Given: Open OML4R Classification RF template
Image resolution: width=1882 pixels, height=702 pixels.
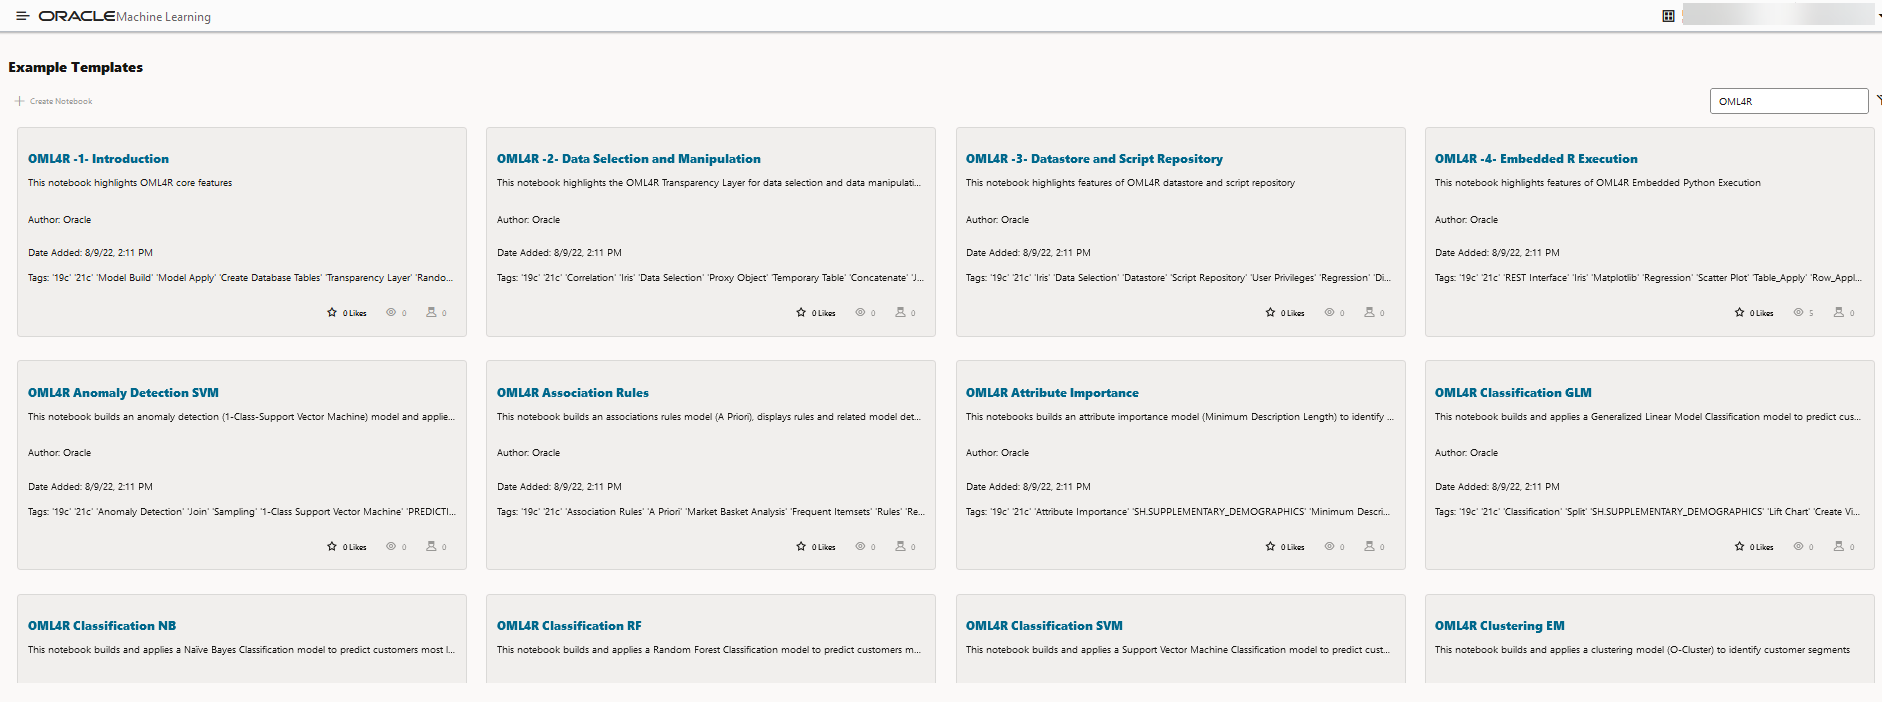Looking at the screenshot, I should pyautogui.click(x=569, y=626).
